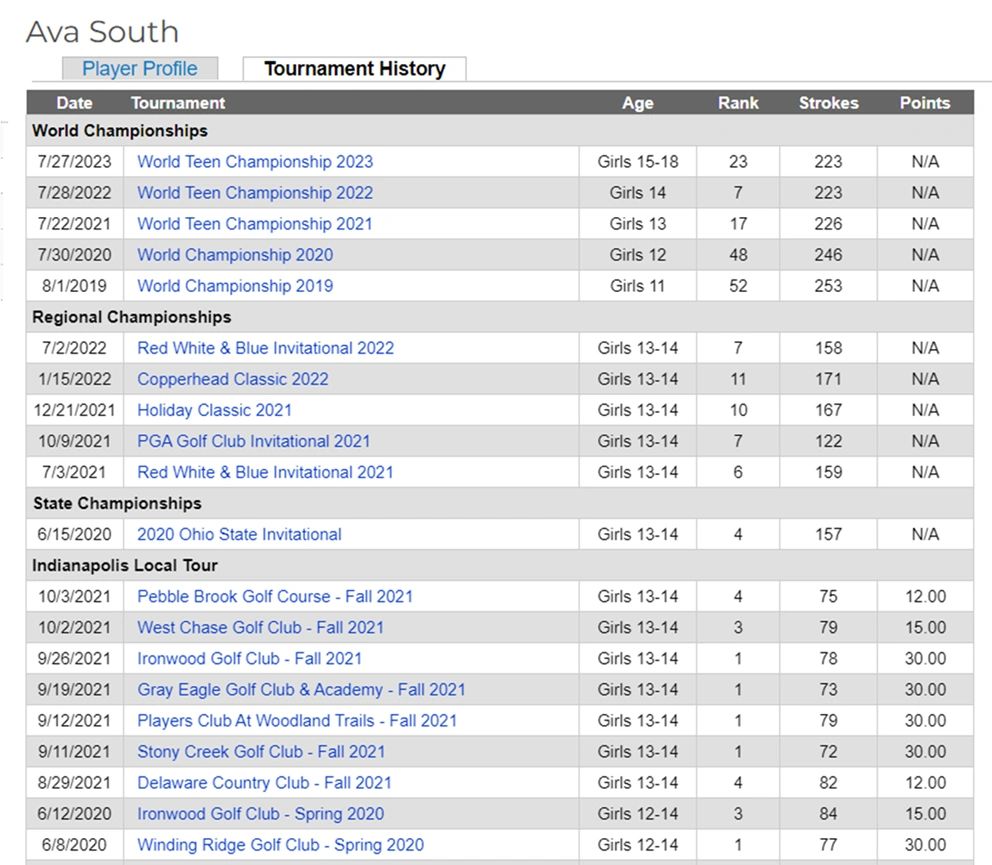Select the Tournament History tab
Image resolution: width=992 pixels, height=865 pixels.
[x=354, y=69]
